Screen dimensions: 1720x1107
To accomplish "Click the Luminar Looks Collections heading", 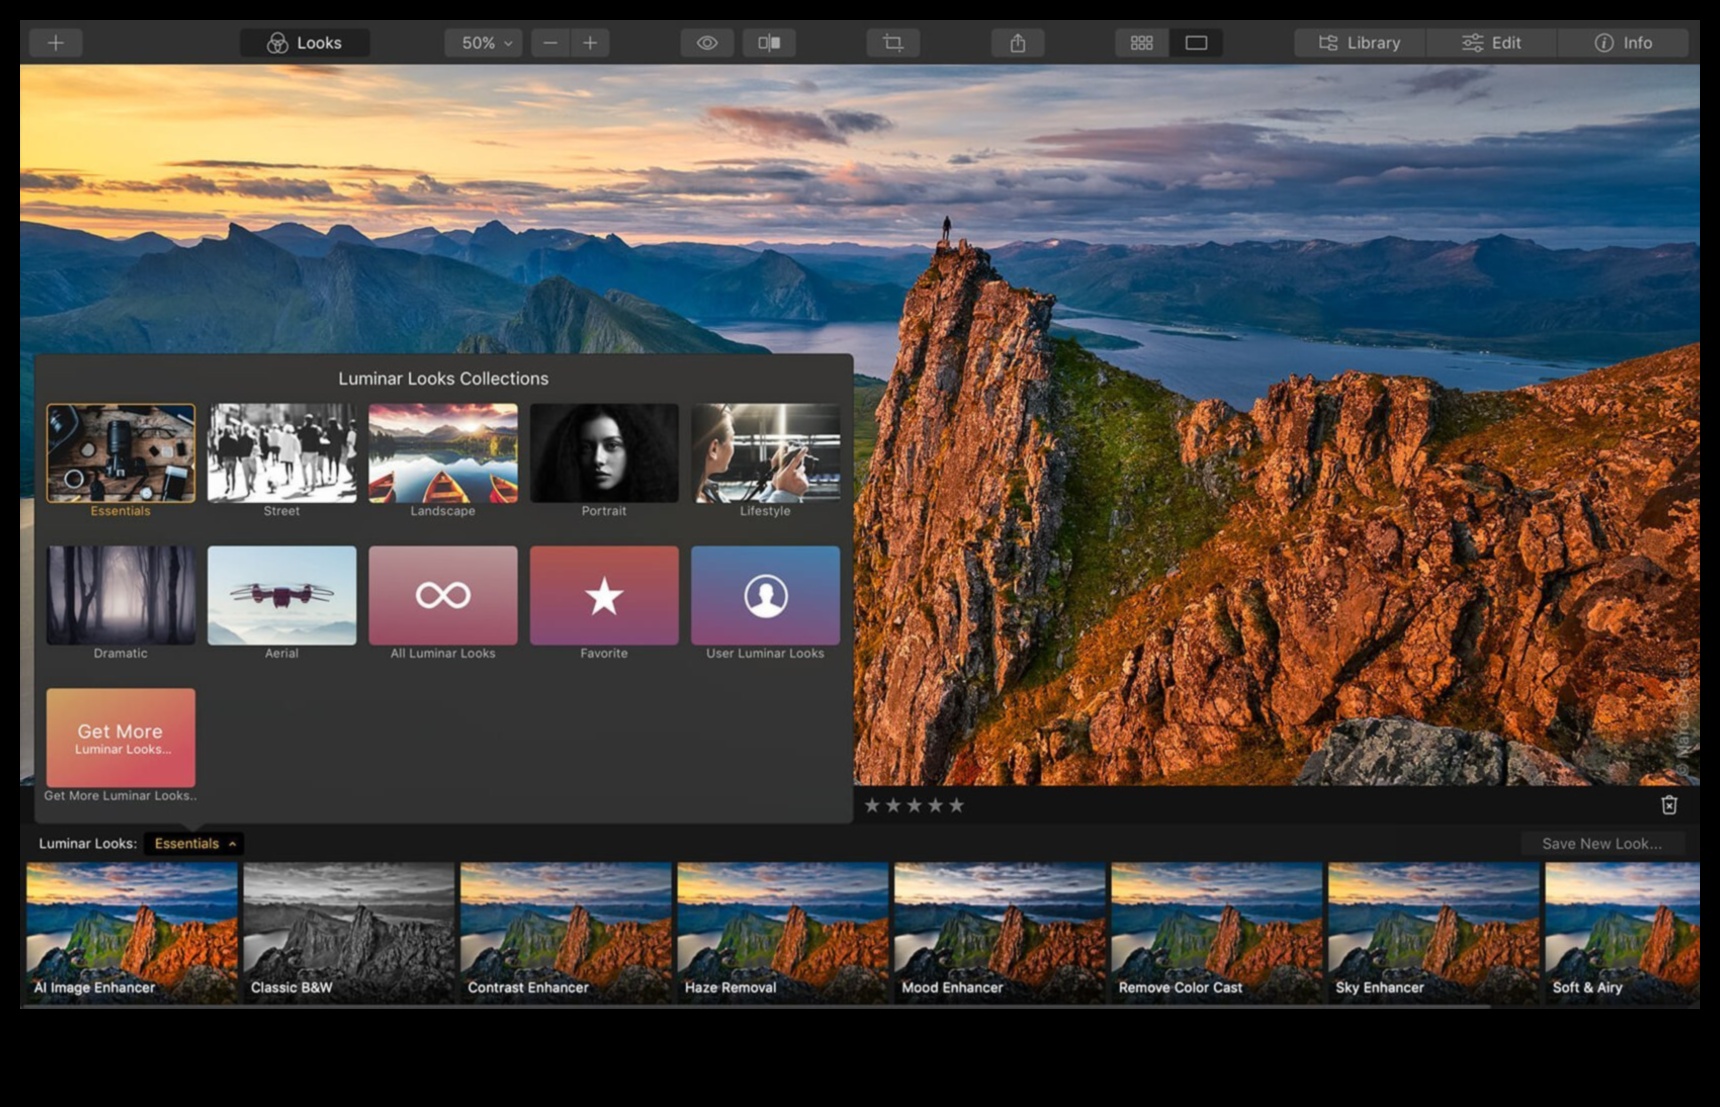I will click(x=443, y=379).
